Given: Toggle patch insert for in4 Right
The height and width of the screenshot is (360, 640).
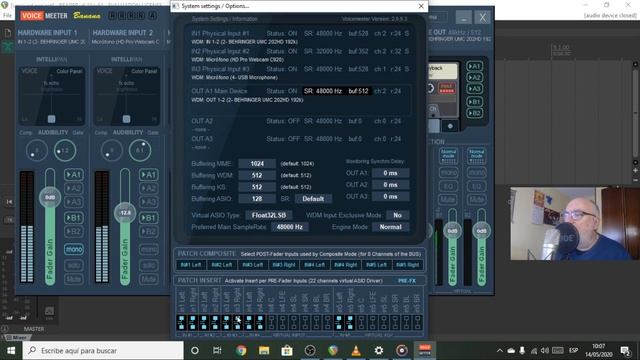Looking at the screenshot, I should tap(260, 322).
